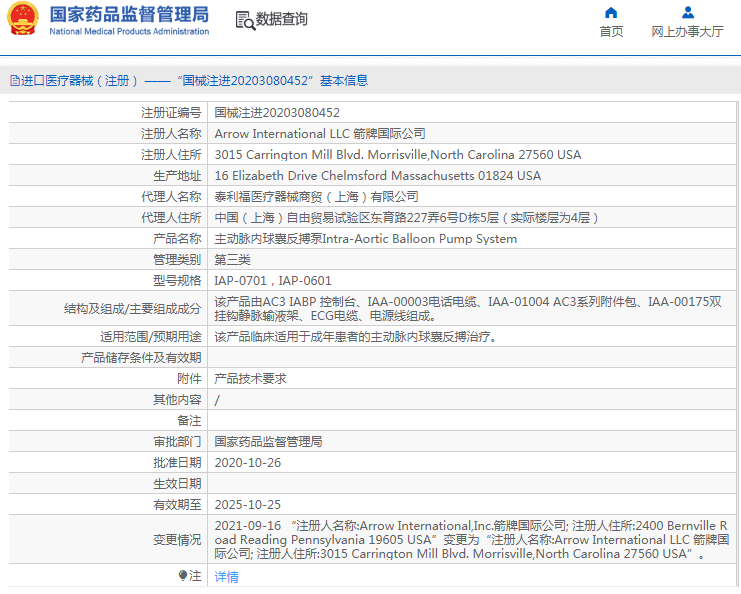Viewport: 741px width, 594px height.
Task: Click the 网上办事大厅 person icon
Action: click(x=687, y=13)
